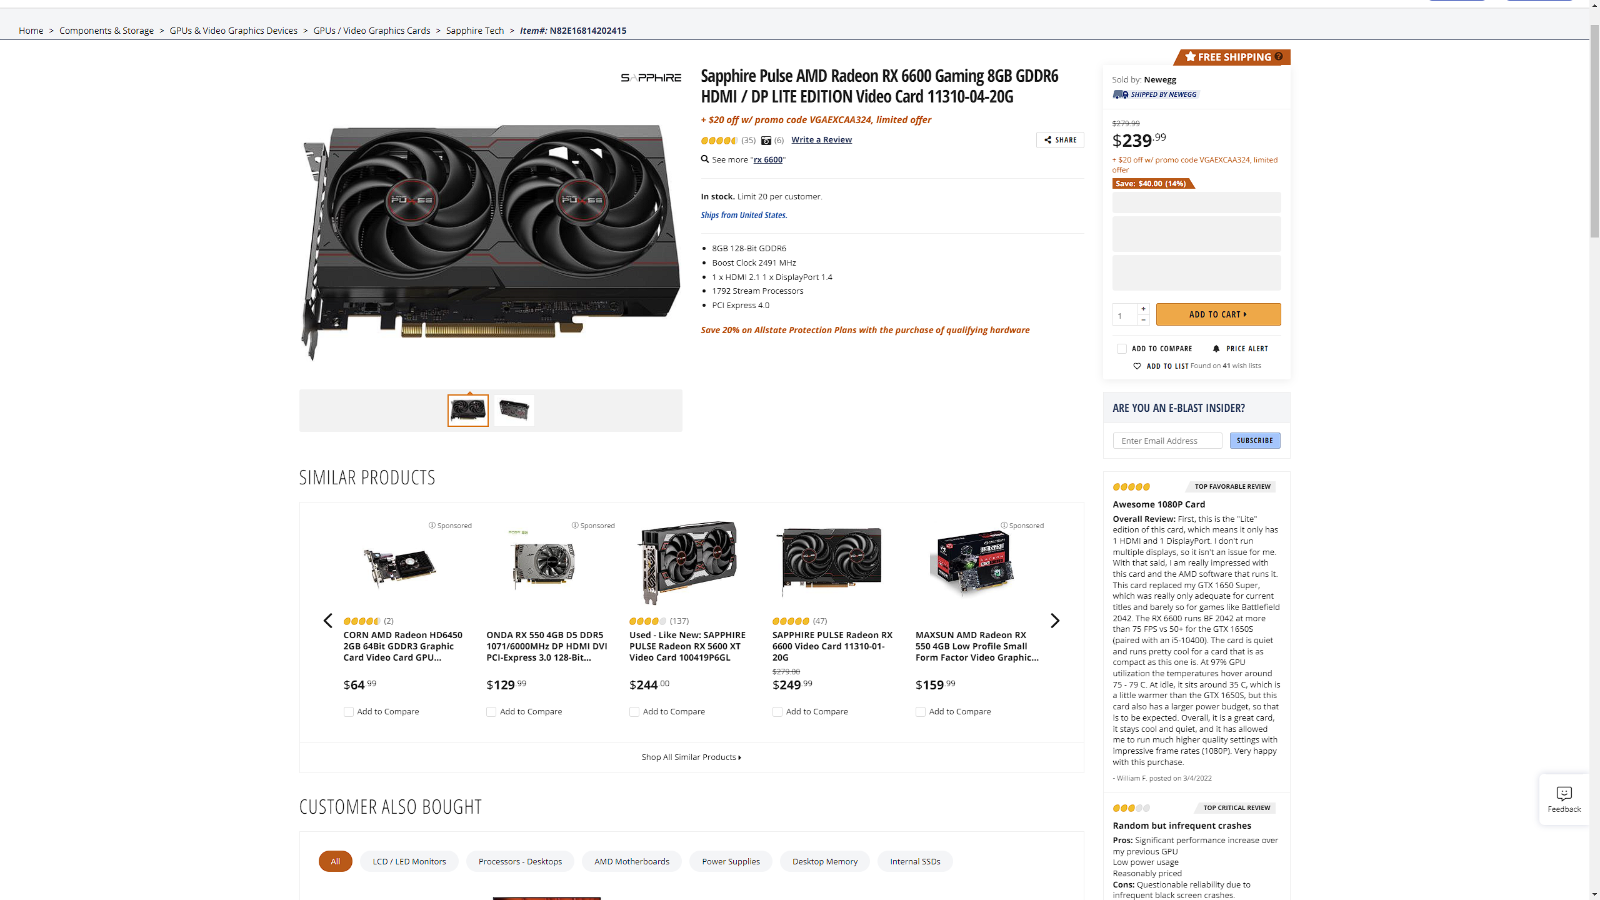The height and width of the screenshot is (900, 1600).
Task: Check the Add to Compare box in the buy panel
Action: (1121, 349)
